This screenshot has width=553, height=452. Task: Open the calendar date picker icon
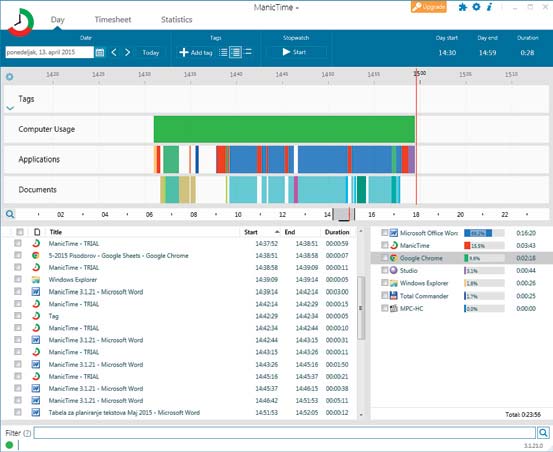[100, 53]
